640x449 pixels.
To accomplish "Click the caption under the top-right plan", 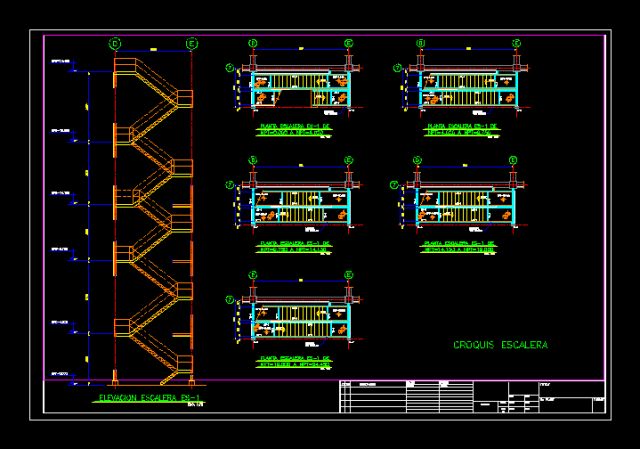I will click(462, 130).
